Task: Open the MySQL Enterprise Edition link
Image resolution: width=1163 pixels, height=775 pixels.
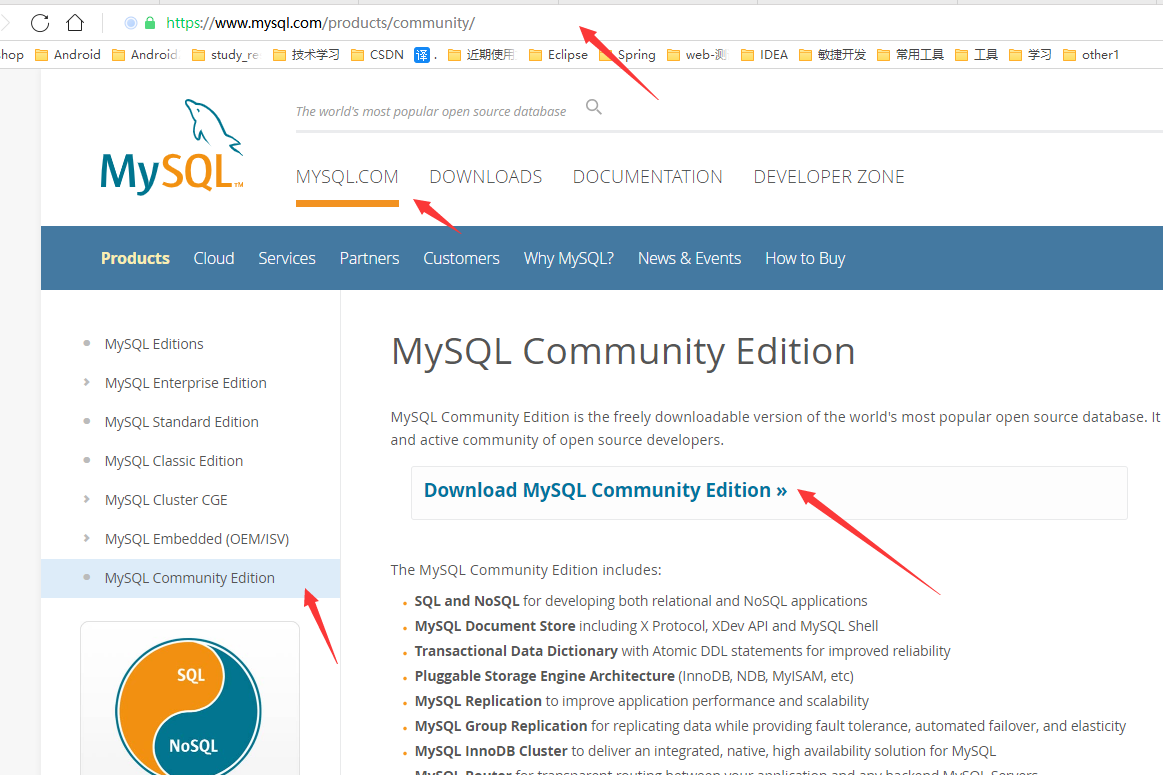Action: [185, 383]
